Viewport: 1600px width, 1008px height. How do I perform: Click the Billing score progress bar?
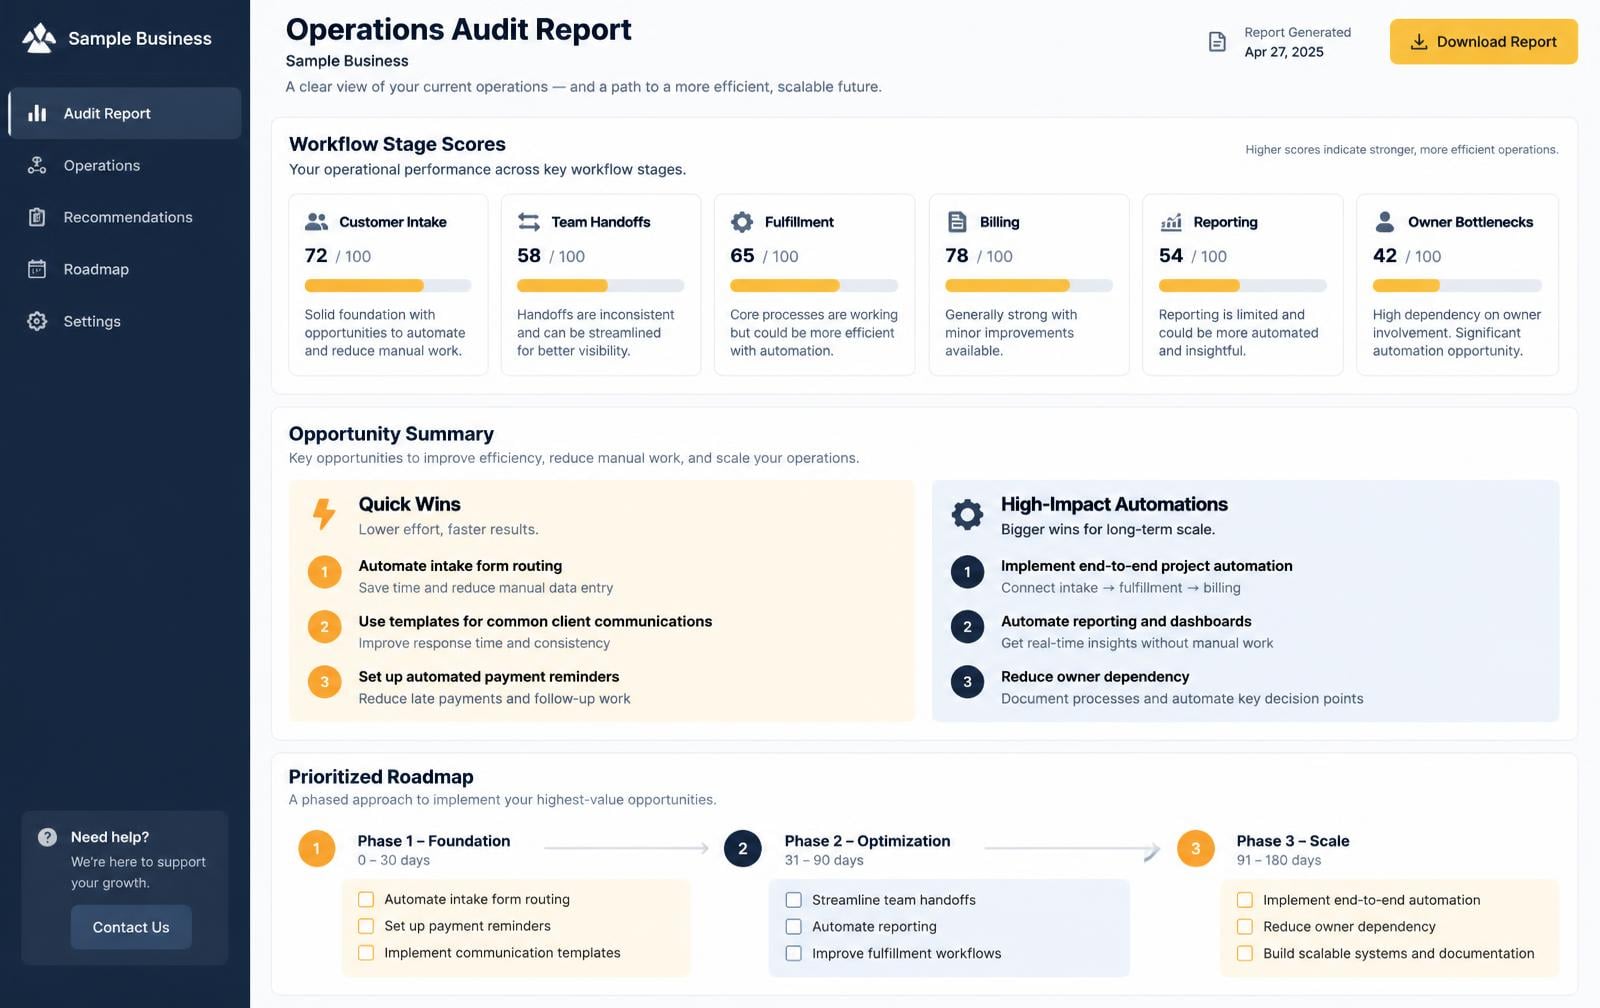[x=1029, y=286]
